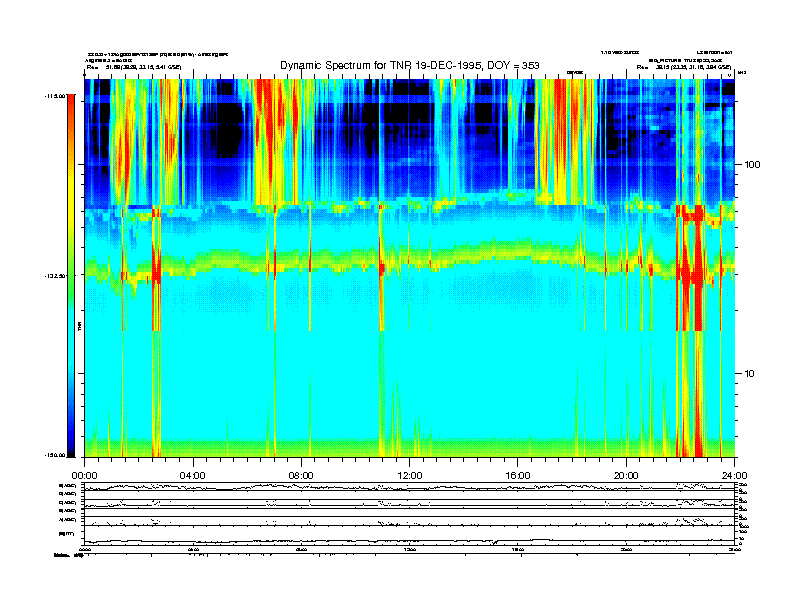The height and width of the screenshot is (612, 792).
Task: Click the 12:00 time axis label
Action: 410,475
